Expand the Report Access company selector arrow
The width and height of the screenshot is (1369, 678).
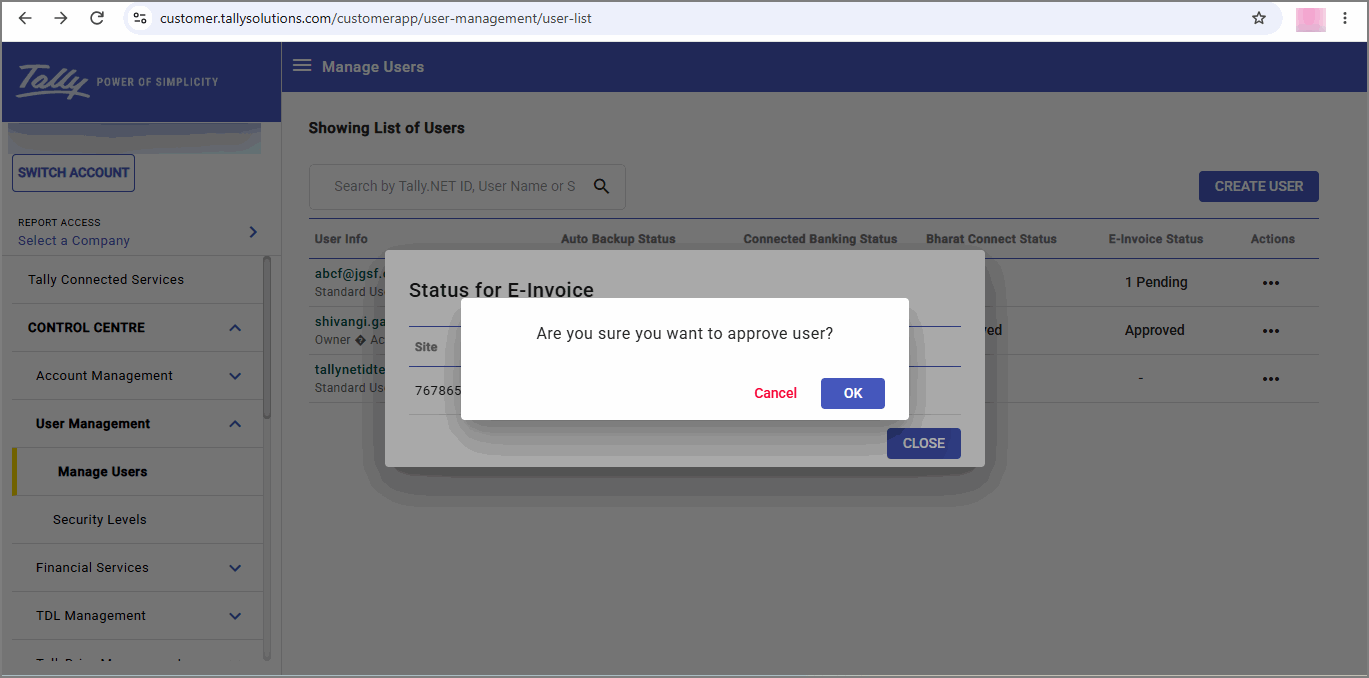click(253, 232)
